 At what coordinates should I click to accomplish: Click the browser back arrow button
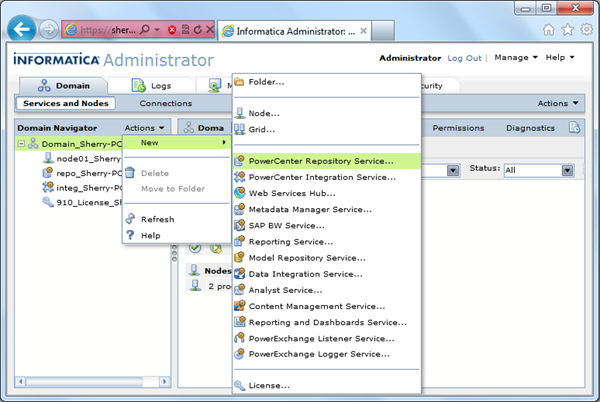(21, 29)
